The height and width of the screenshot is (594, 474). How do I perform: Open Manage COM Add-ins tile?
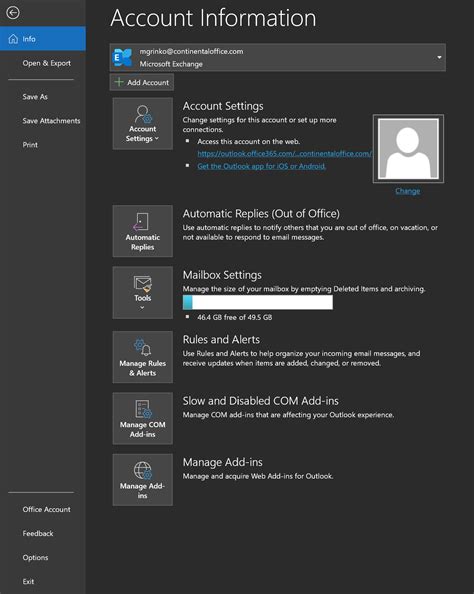point(142,418)
